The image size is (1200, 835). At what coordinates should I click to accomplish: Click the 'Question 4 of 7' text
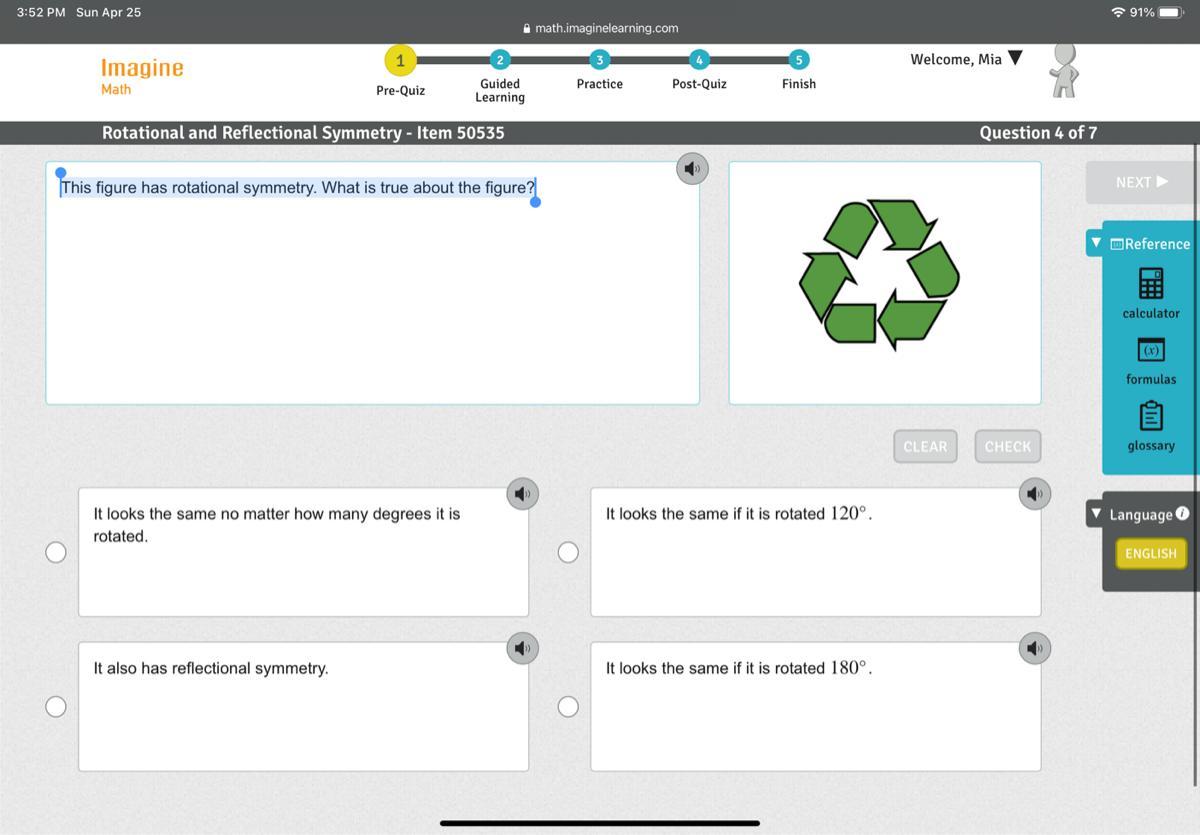[1038, 132]
